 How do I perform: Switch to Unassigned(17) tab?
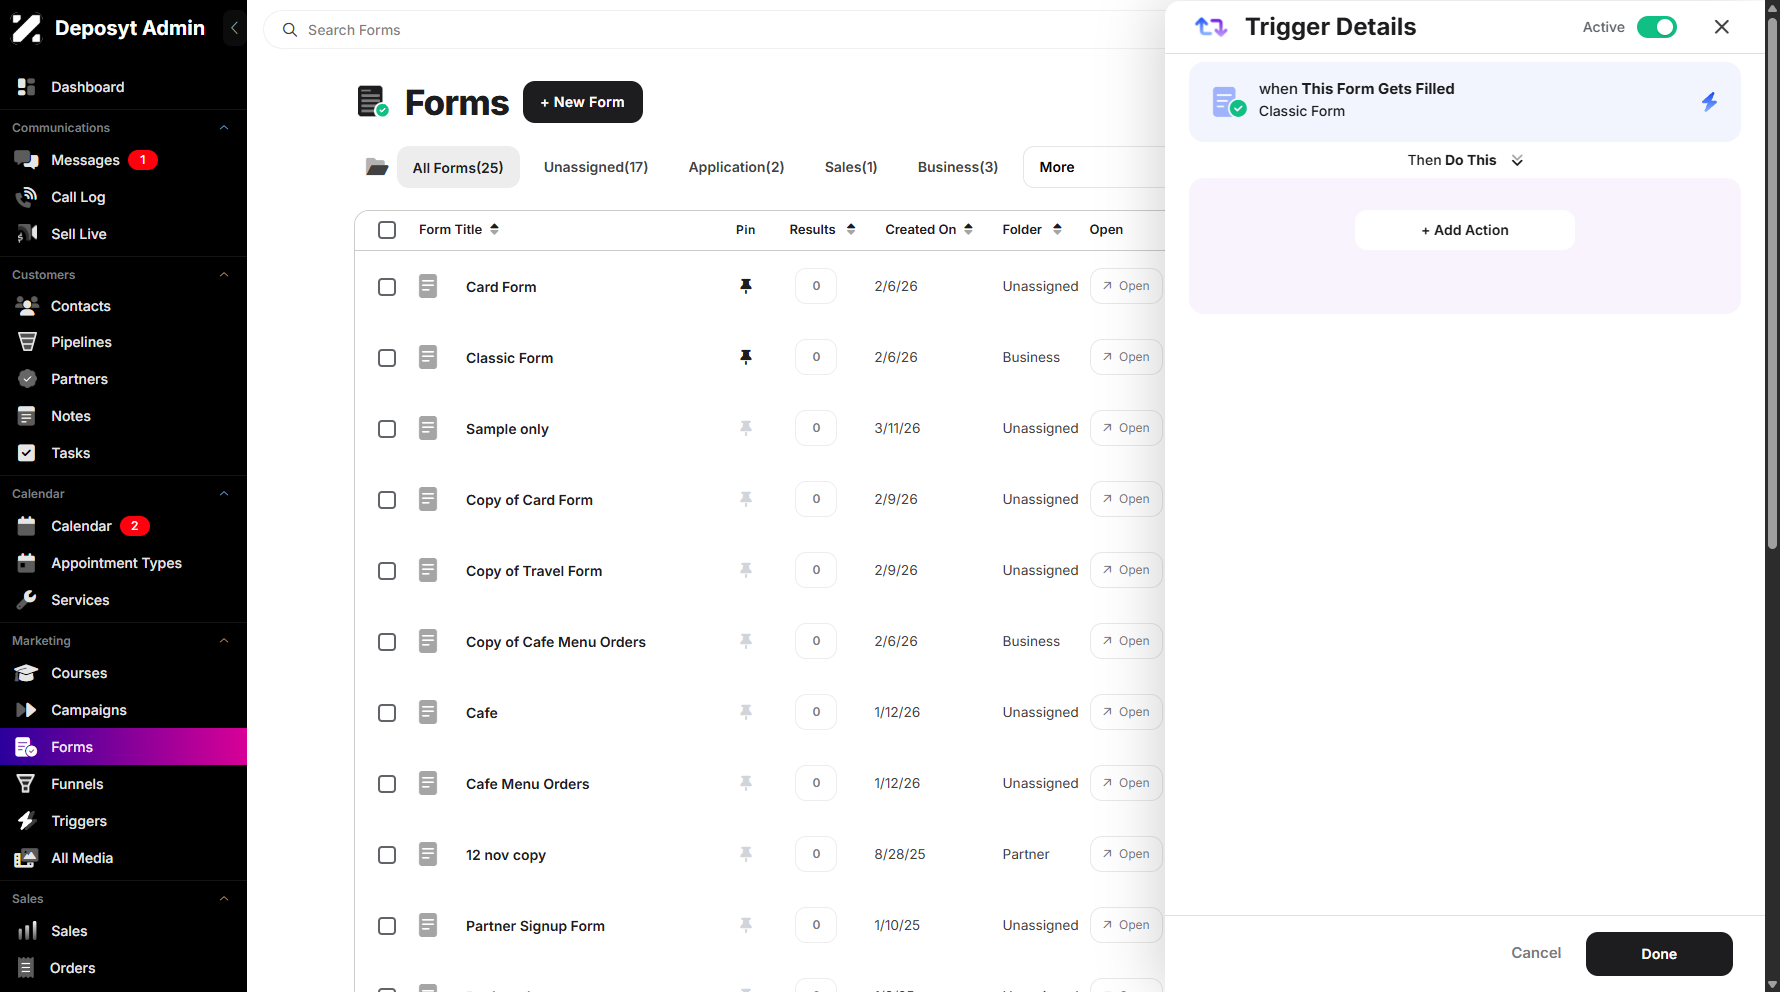[596, 167]
